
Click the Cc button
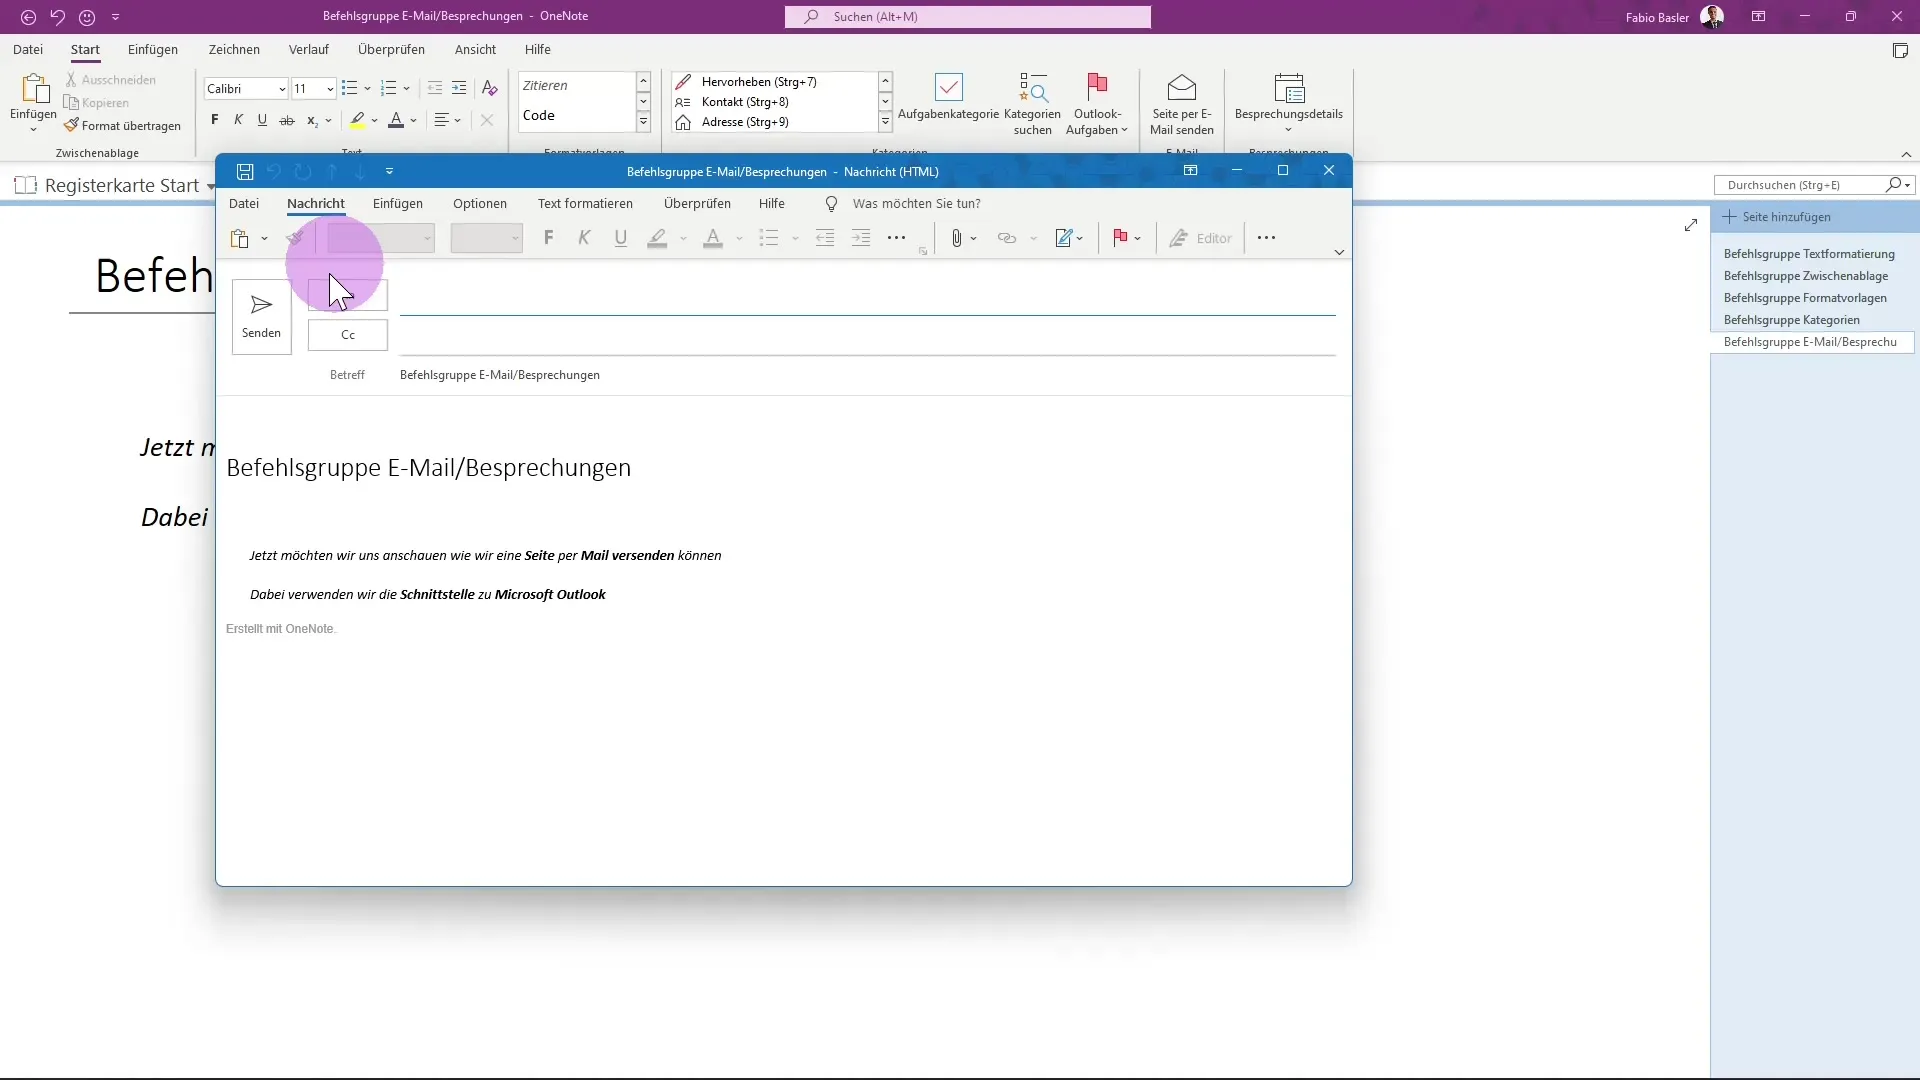pos(348,335)
